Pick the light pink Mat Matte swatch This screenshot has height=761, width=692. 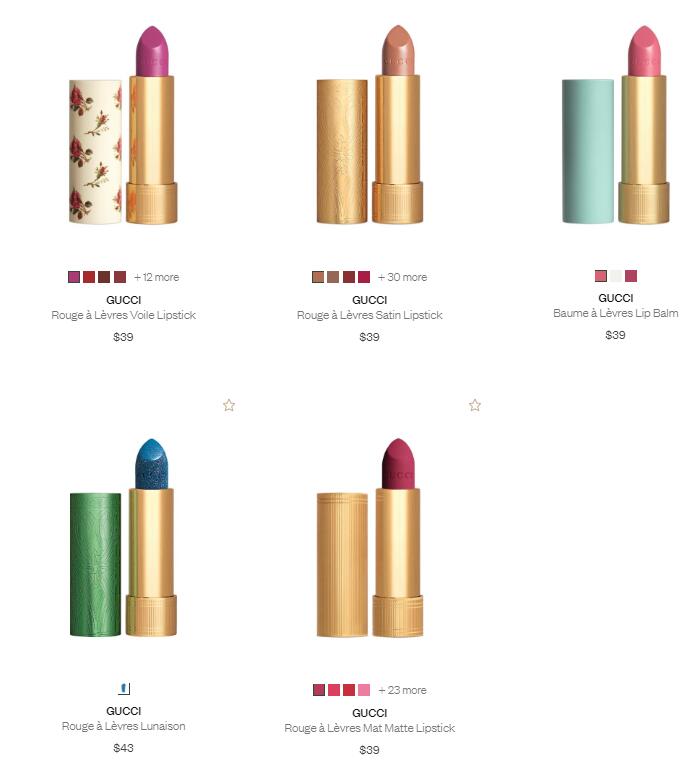click(x=364, y=690)
